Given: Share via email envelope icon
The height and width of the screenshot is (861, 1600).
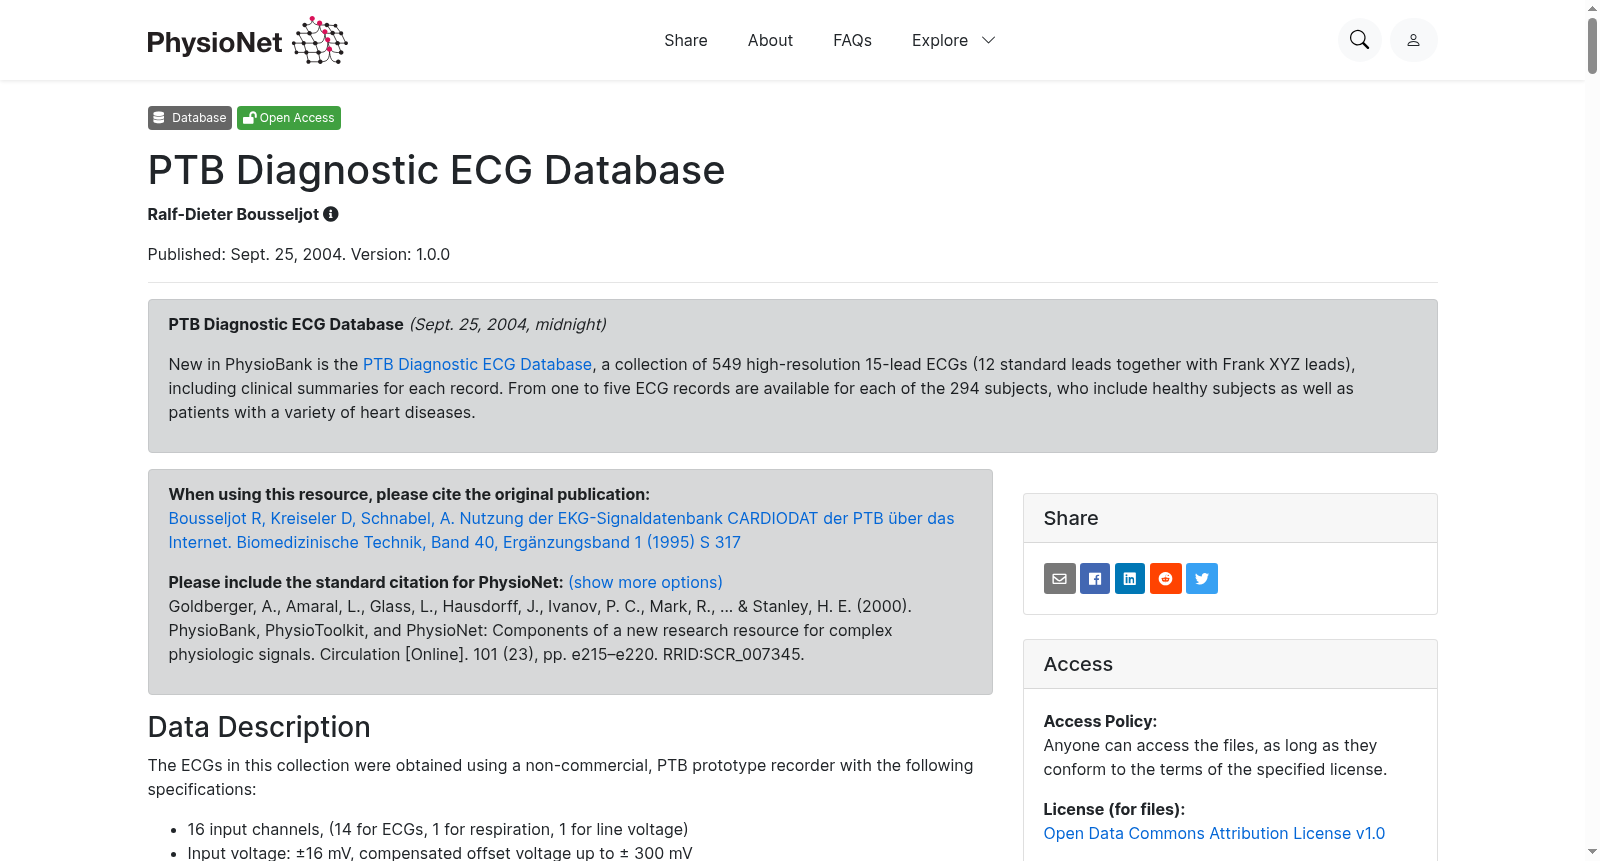Looking at the screenshot, I should click(1060, 578).
